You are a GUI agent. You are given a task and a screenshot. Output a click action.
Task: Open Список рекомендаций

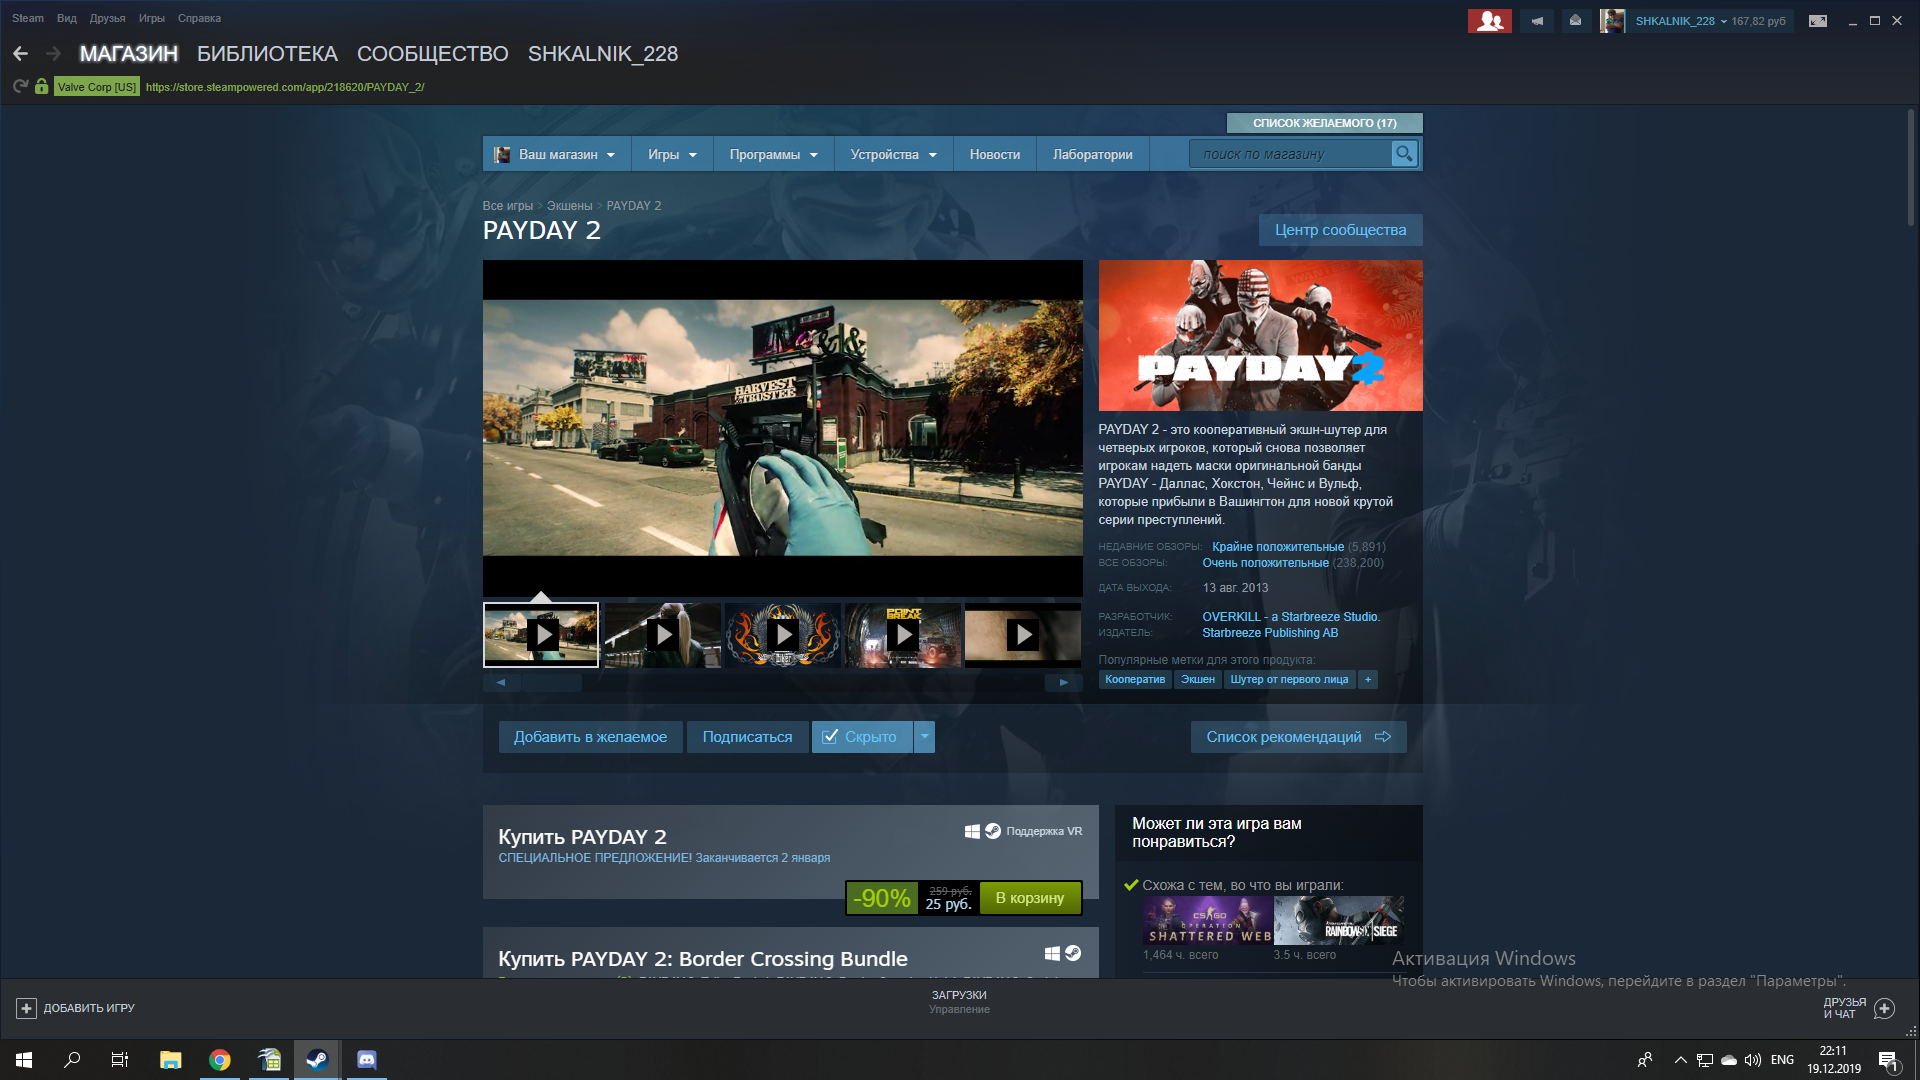[x=1298, y=737]
